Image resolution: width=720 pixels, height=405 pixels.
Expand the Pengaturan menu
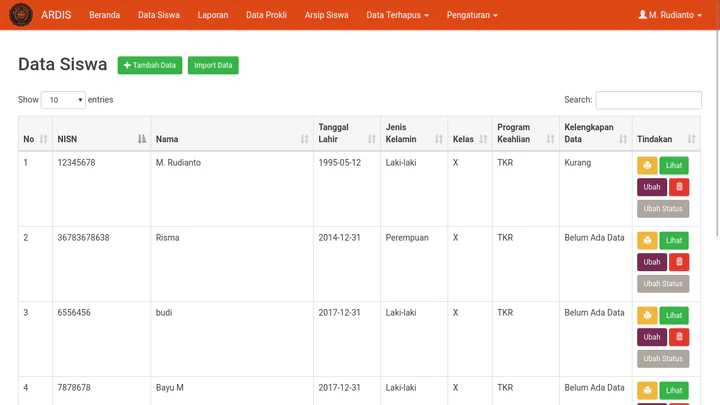472,15
